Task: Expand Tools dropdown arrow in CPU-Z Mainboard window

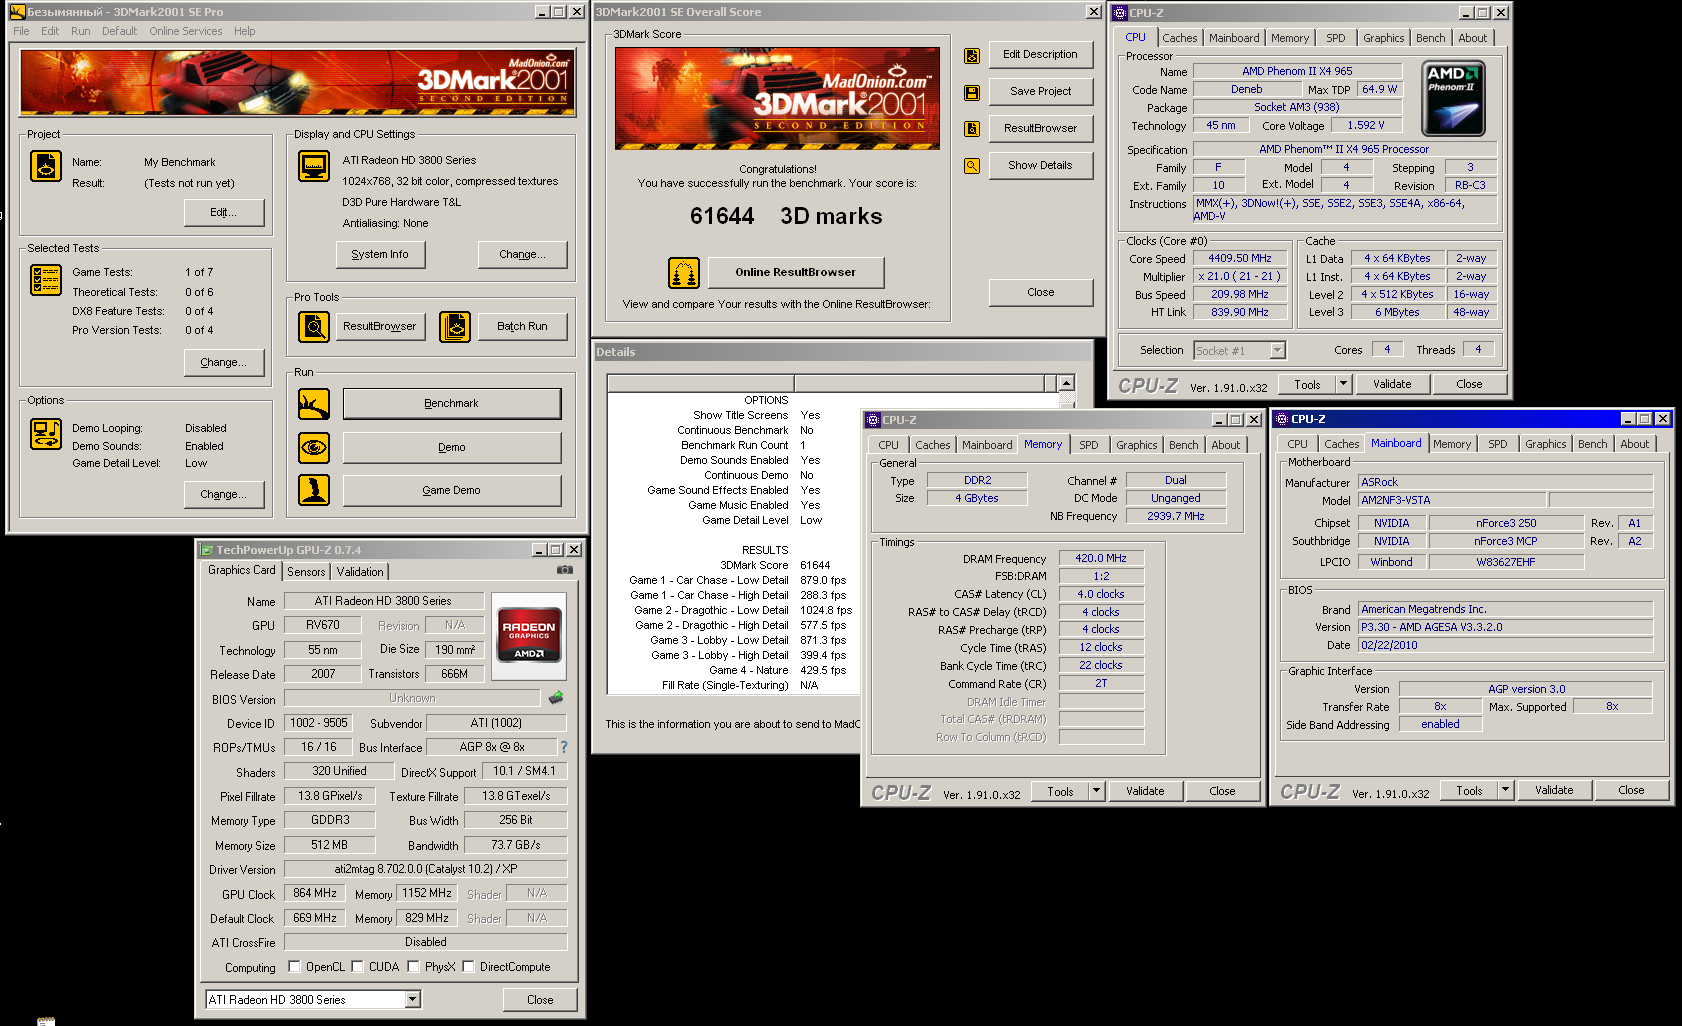Action: tap(1505, 790)
